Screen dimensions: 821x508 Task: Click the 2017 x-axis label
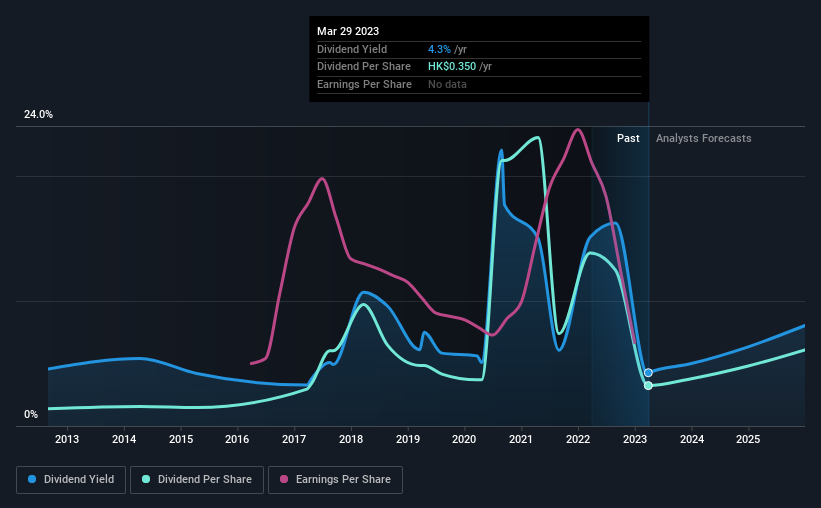(x=294, y=439)
